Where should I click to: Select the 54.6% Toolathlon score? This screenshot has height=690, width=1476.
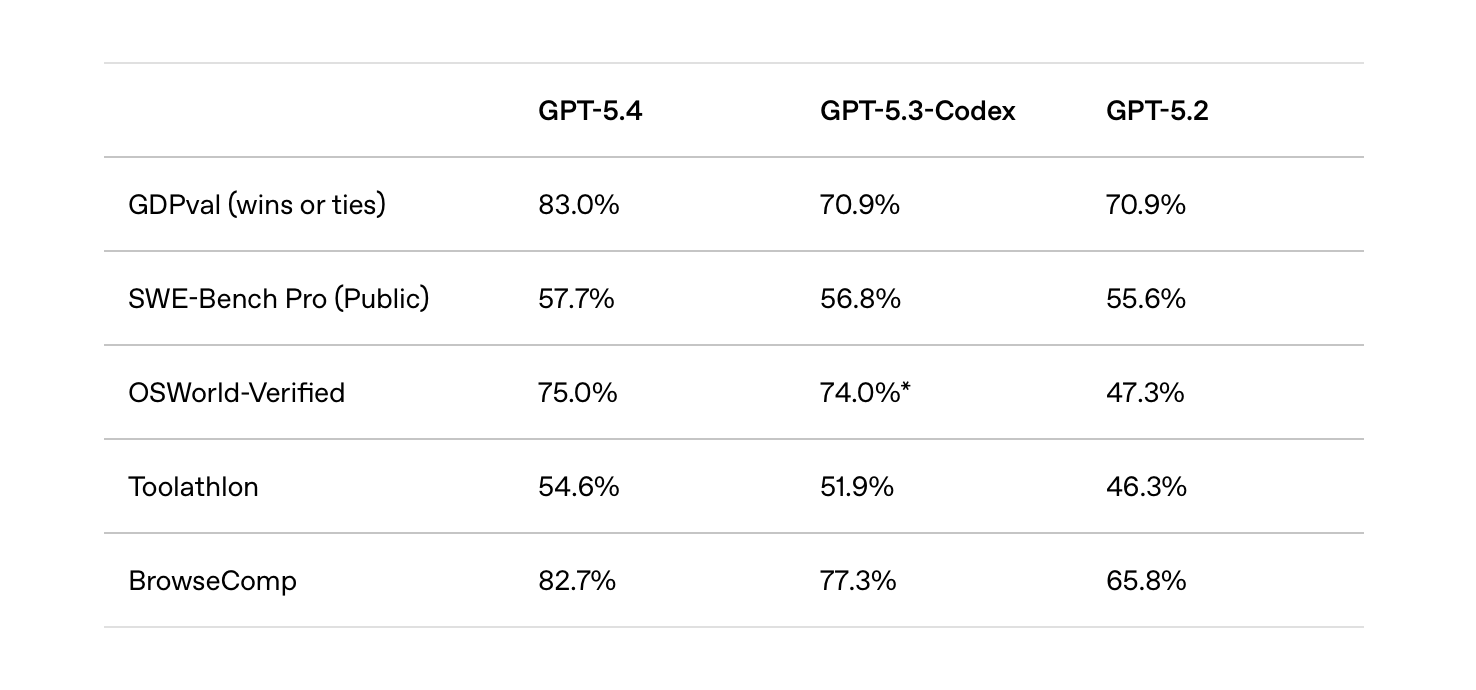[x=578, y=487]
